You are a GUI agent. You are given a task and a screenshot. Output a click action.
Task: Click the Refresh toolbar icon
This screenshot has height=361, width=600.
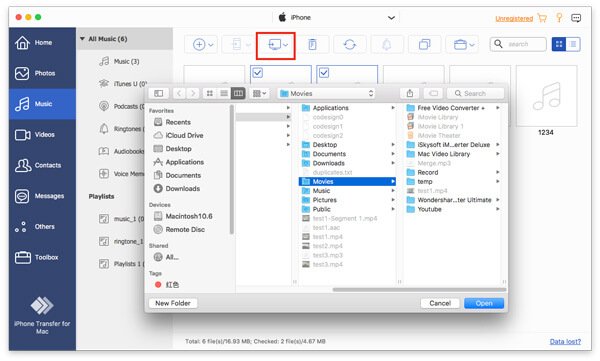click(350, 44)
